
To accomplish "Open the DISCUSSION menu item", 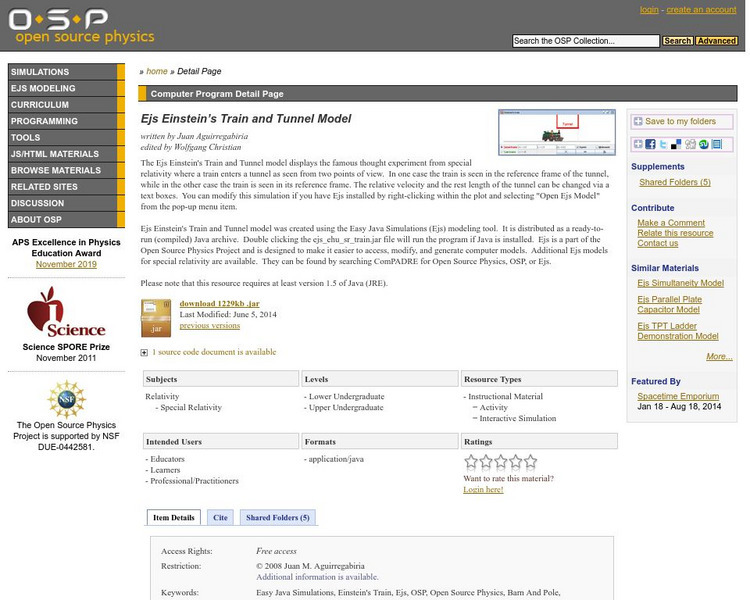I will coord(66,203).
